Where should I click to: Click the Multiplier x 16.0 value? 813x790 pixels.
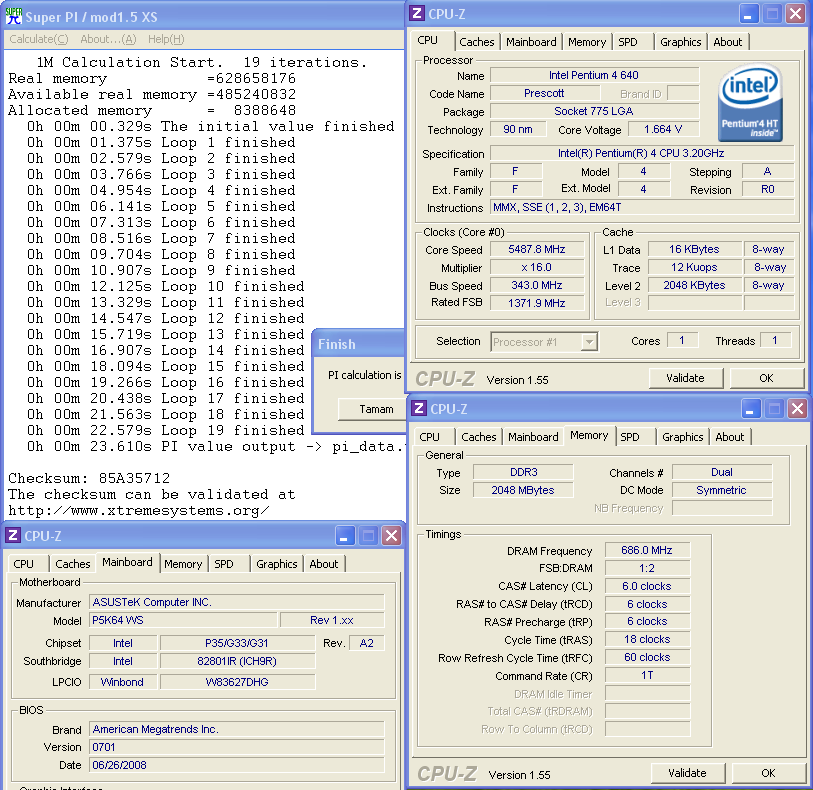(537, 267)
